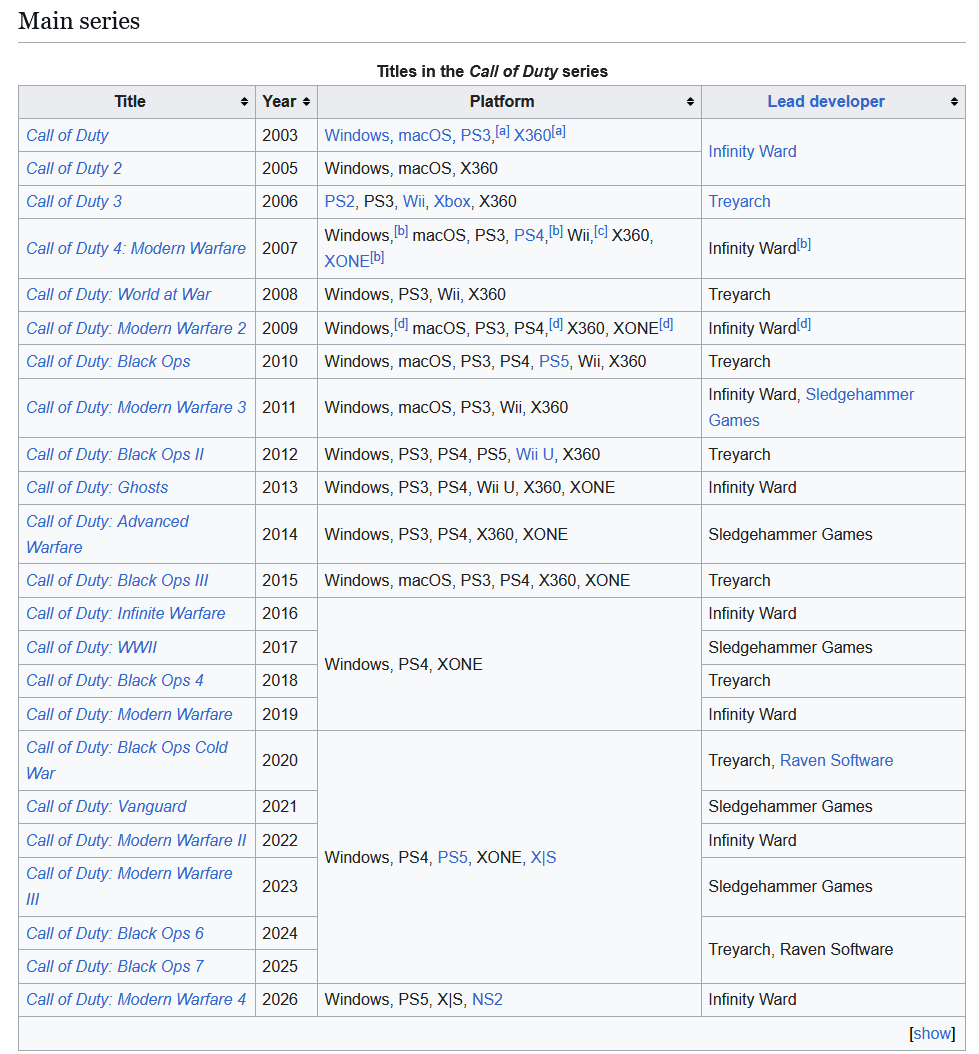Open footnote [a] after PS3
This screenshot has width=979, height=1054.
[502, 131]
